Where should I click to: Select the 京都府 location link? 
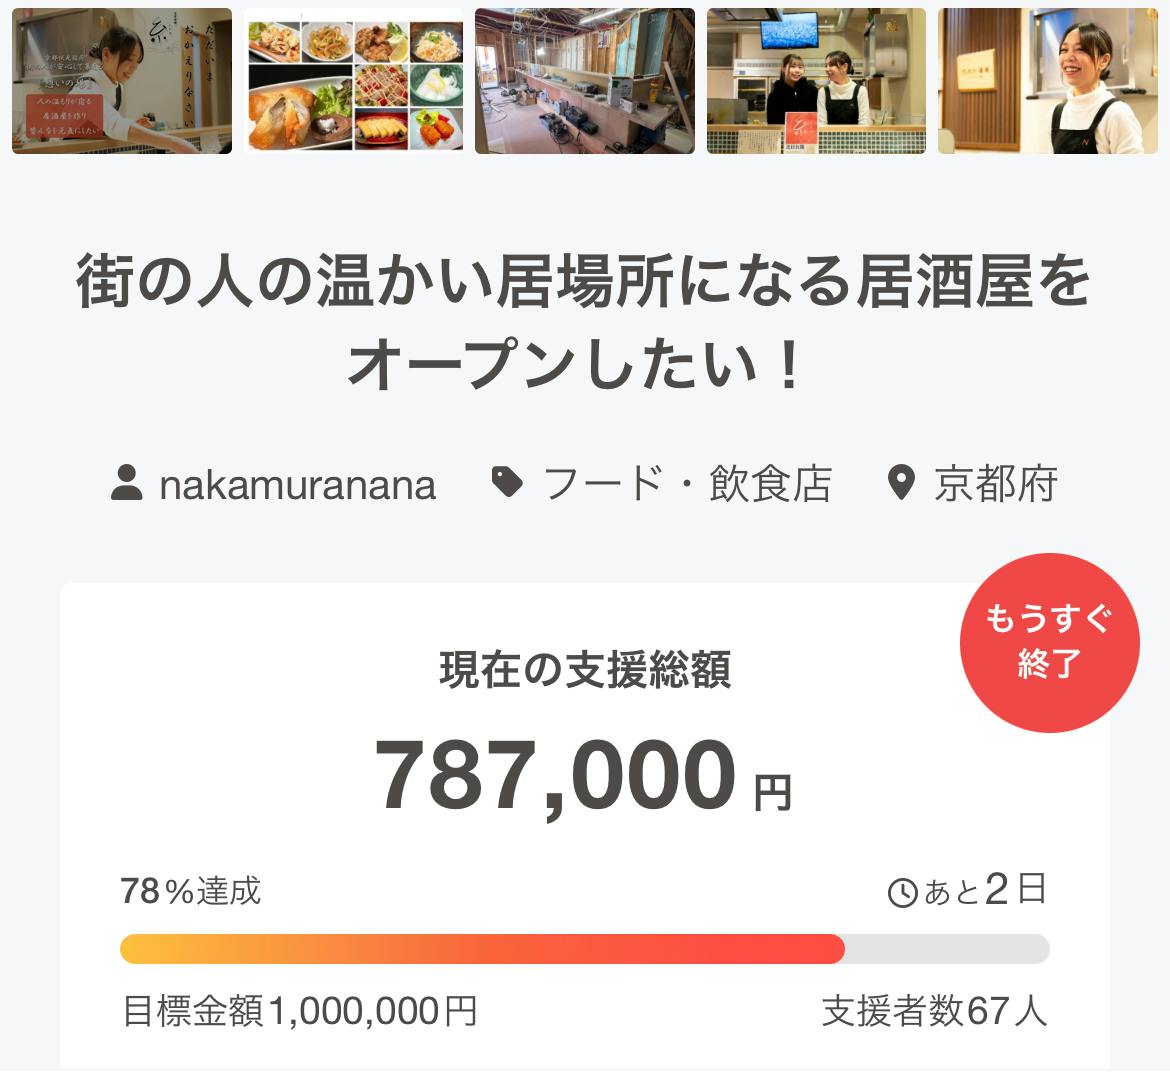click(995, 484)
